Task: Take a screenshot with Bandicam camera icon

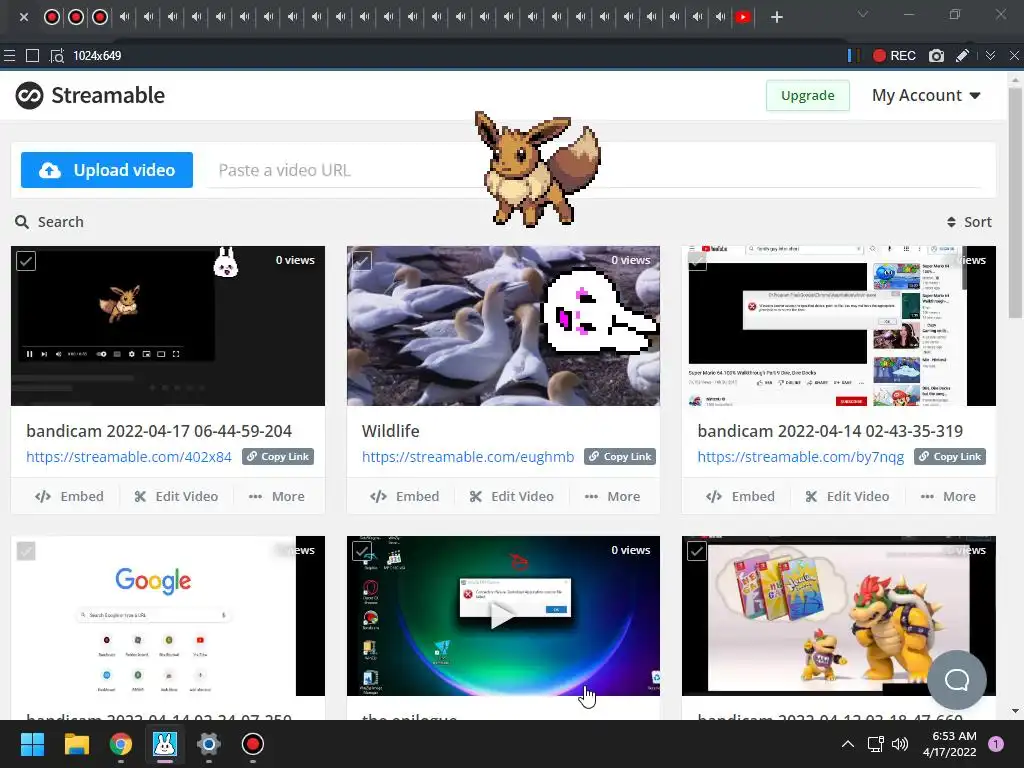Action: point(936,56)
